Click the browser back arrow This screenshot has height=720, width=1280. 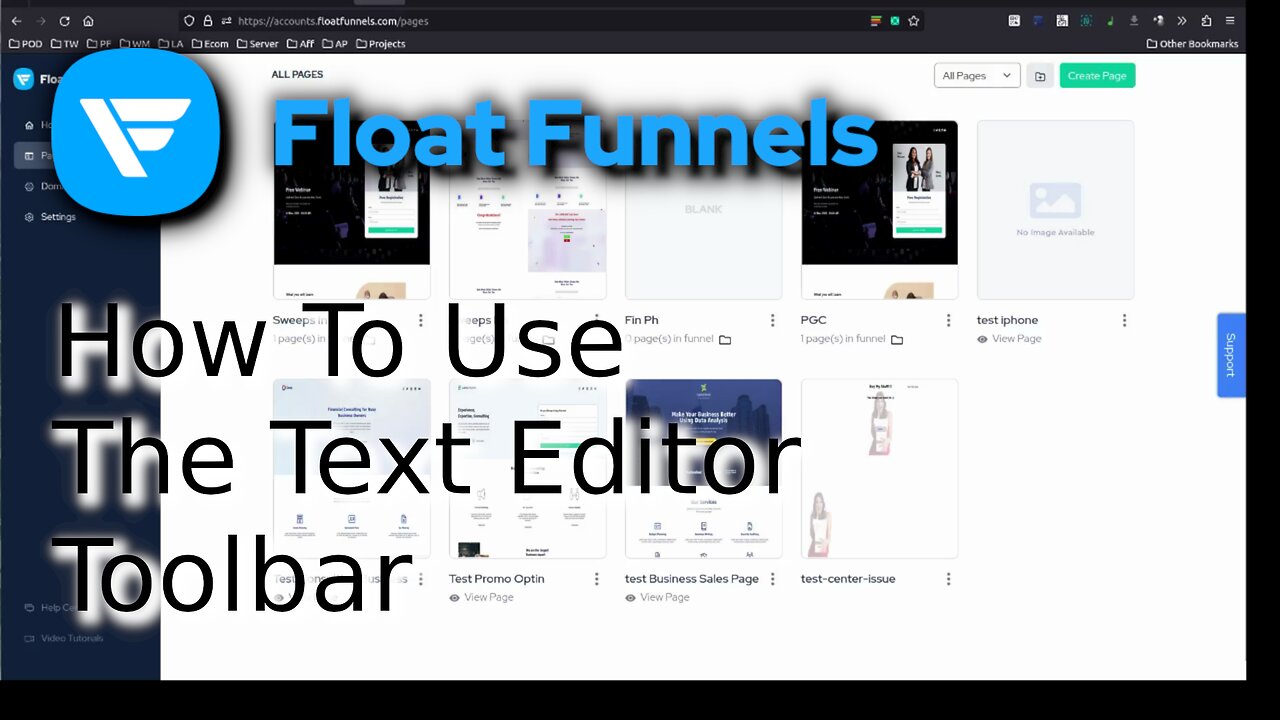click(x=16, y=20)
